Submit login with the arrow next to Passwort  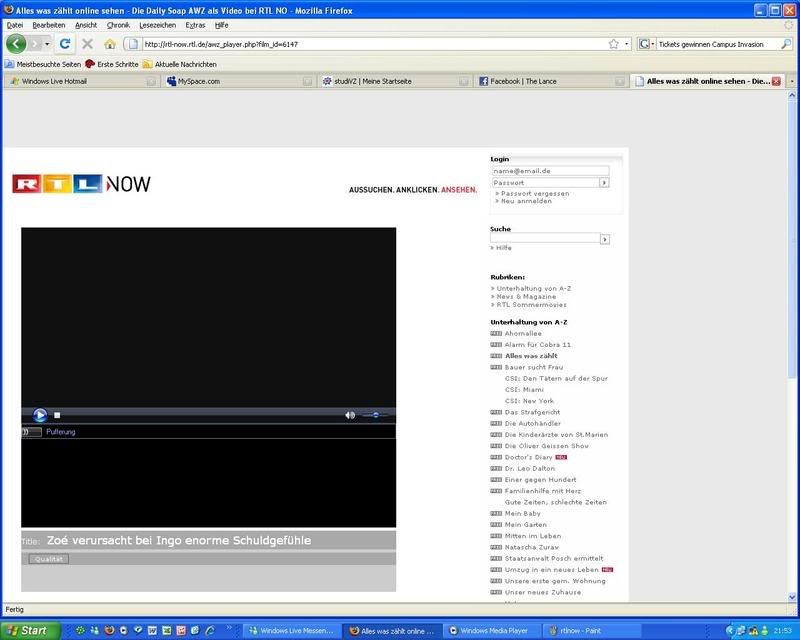click(x=604, y=182)
